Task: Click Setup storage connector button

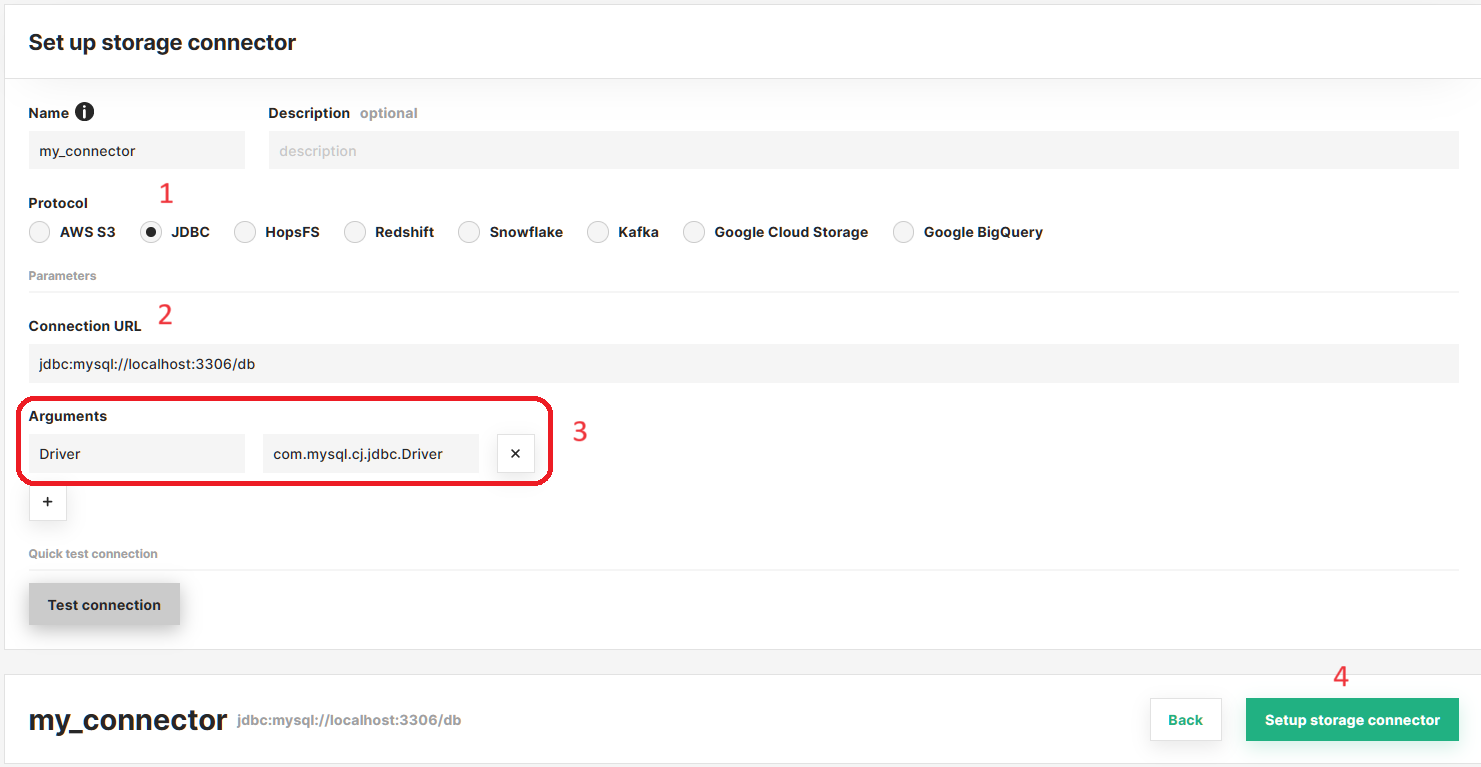Action: [x=1352, y=719]
